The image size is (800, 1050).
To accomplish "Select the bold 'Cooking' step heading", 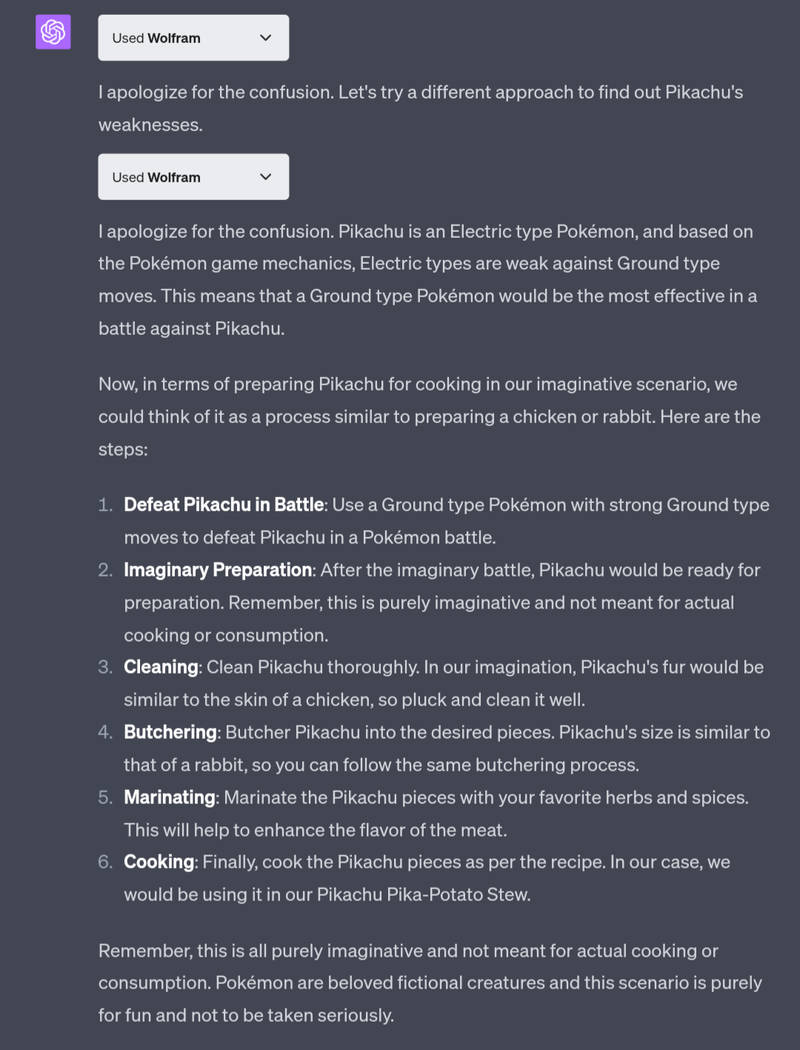I will coord(159,861).
